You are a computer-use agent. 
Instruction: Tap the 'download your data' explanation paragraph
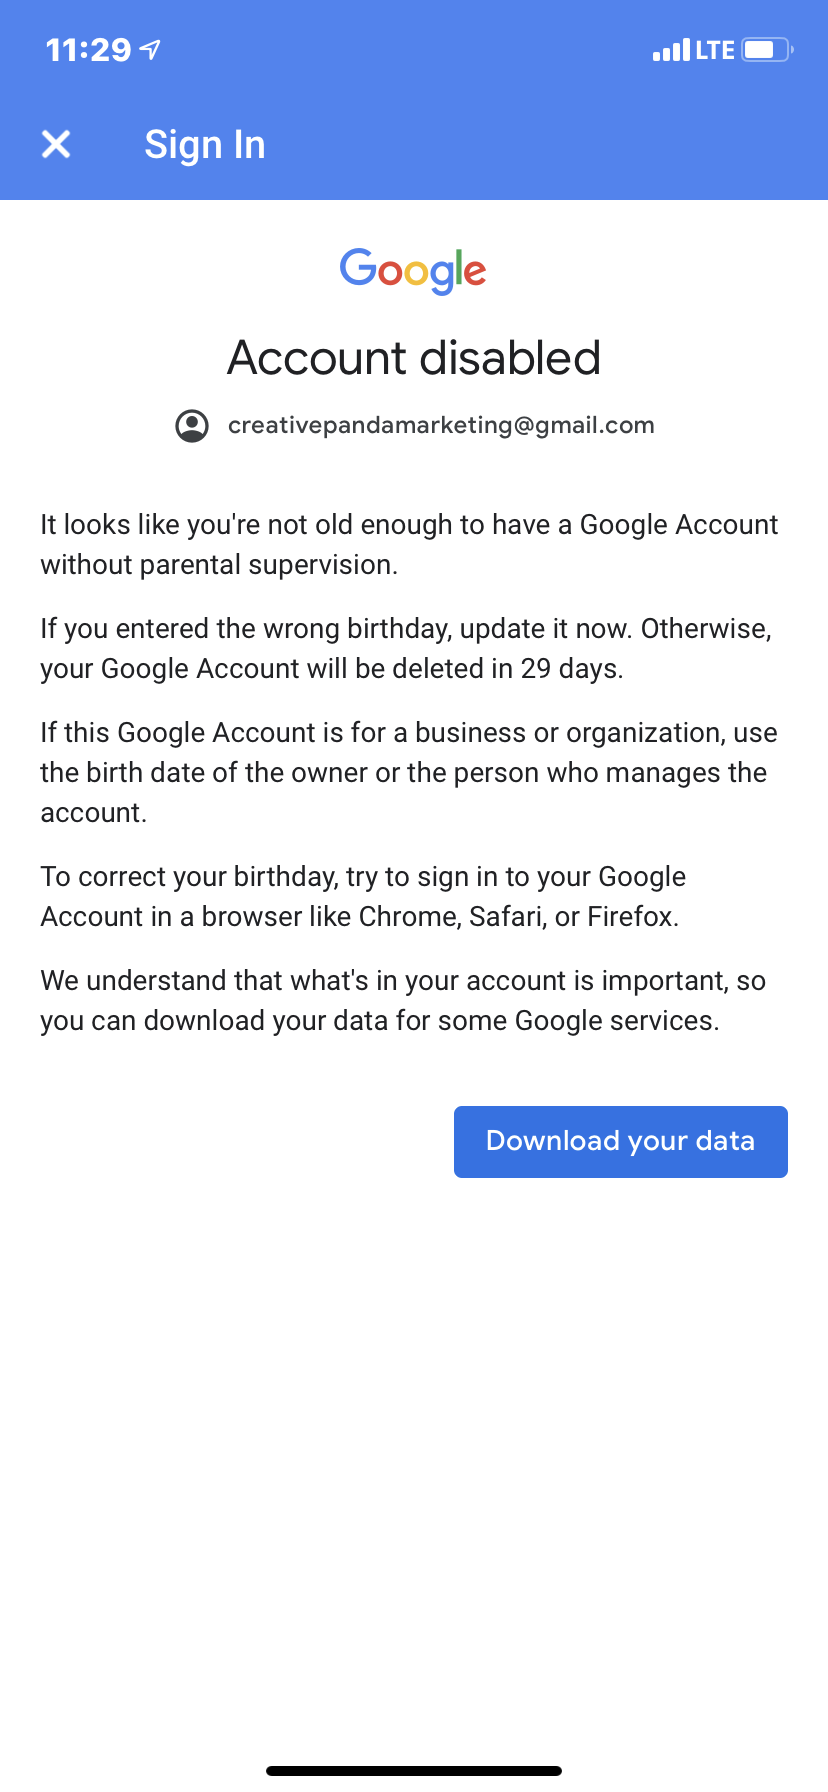tap(403, 1001)
